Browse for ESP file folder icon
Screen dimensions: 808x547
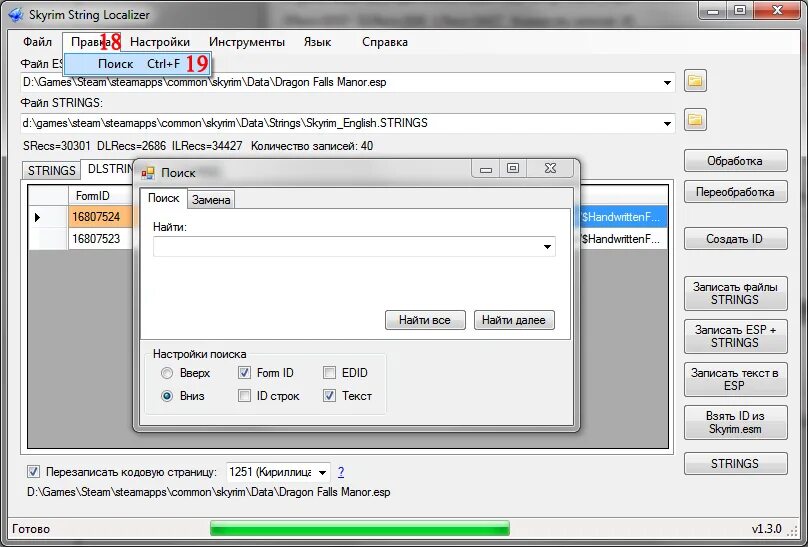pos(695,81)
